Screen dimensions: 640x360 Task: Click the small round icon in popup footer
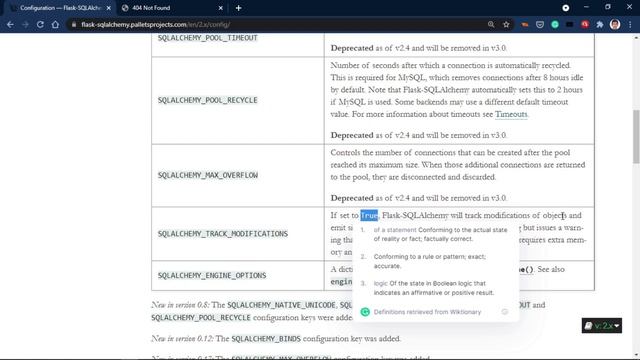coord(504,312)
